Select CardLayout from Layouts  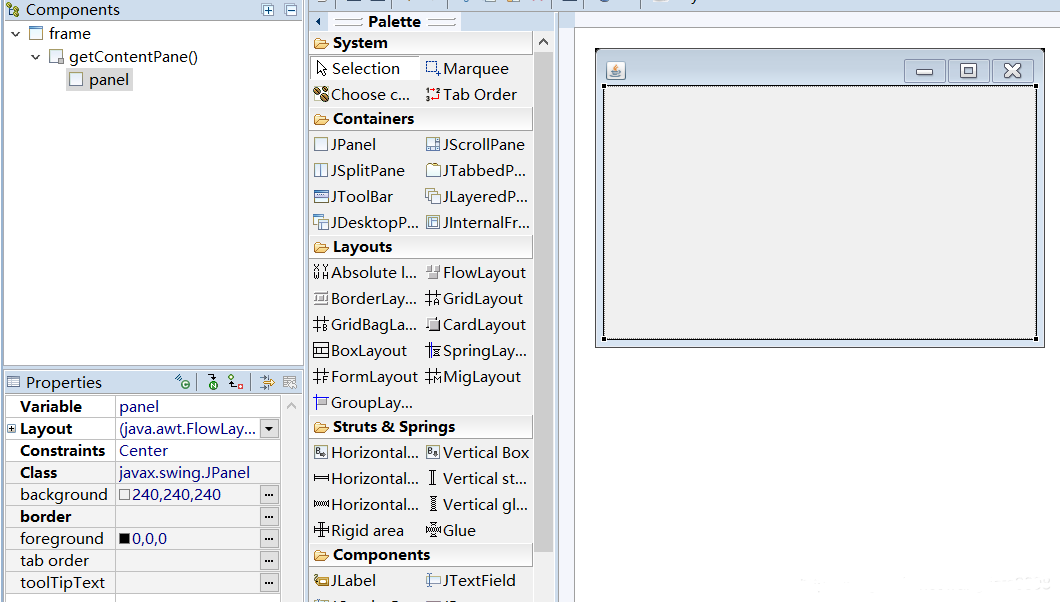pyautogui.click(x=476, y=325)
